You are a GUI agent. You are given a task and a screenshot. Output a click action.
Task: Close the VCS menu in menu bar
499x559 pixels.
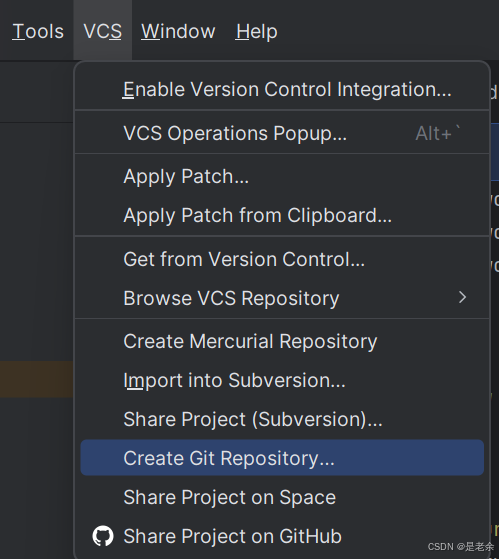(x=103, y=31)
